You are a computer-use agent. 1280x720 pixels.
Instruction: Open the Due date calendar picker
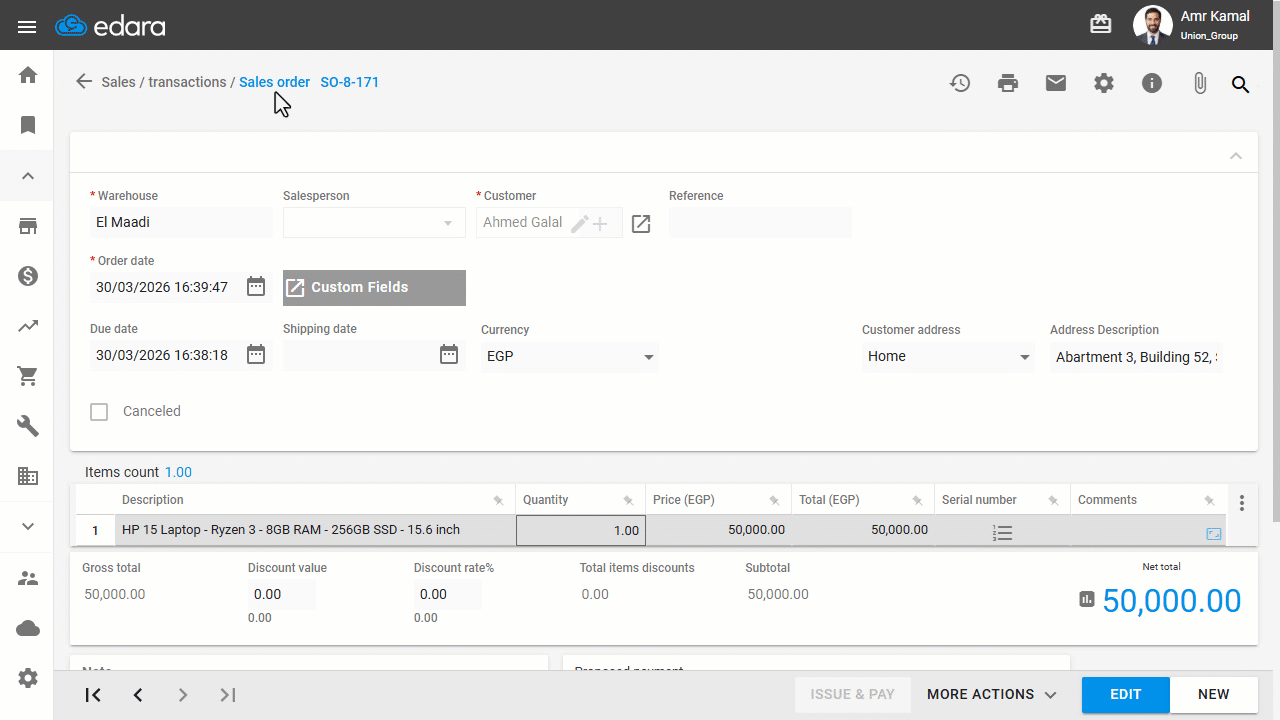point(256,355)
